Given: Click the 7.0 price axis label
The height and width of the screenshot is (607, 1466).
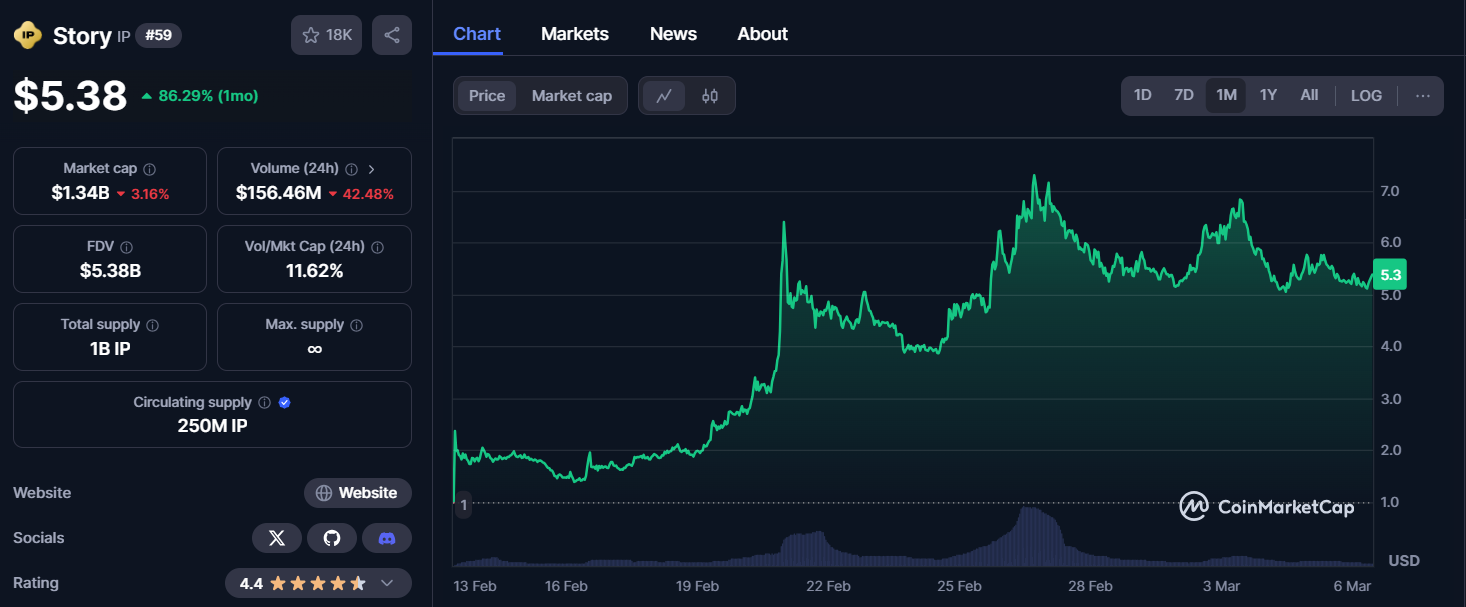Looking at the screenshot, I should pos(1389,191).
